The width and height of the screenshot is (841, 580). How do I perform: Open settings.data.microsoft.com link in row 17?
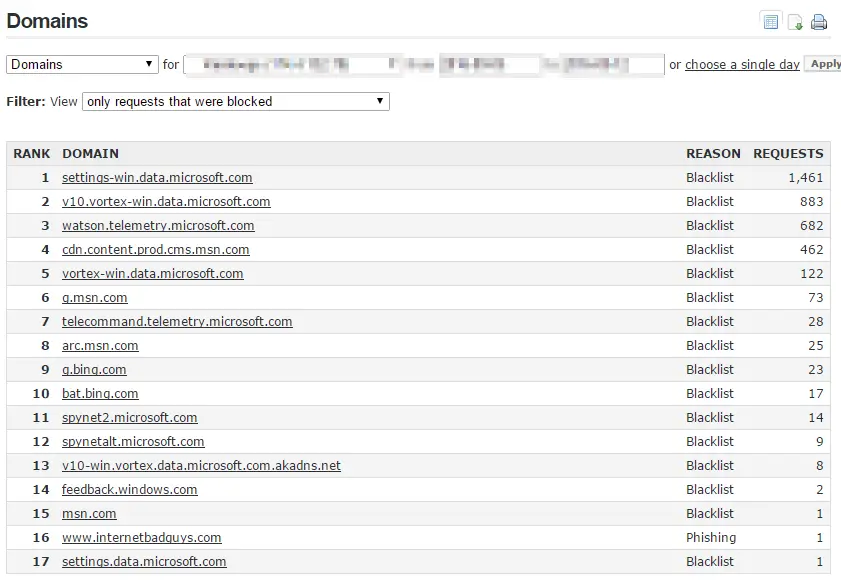click(x=144, y=561)
